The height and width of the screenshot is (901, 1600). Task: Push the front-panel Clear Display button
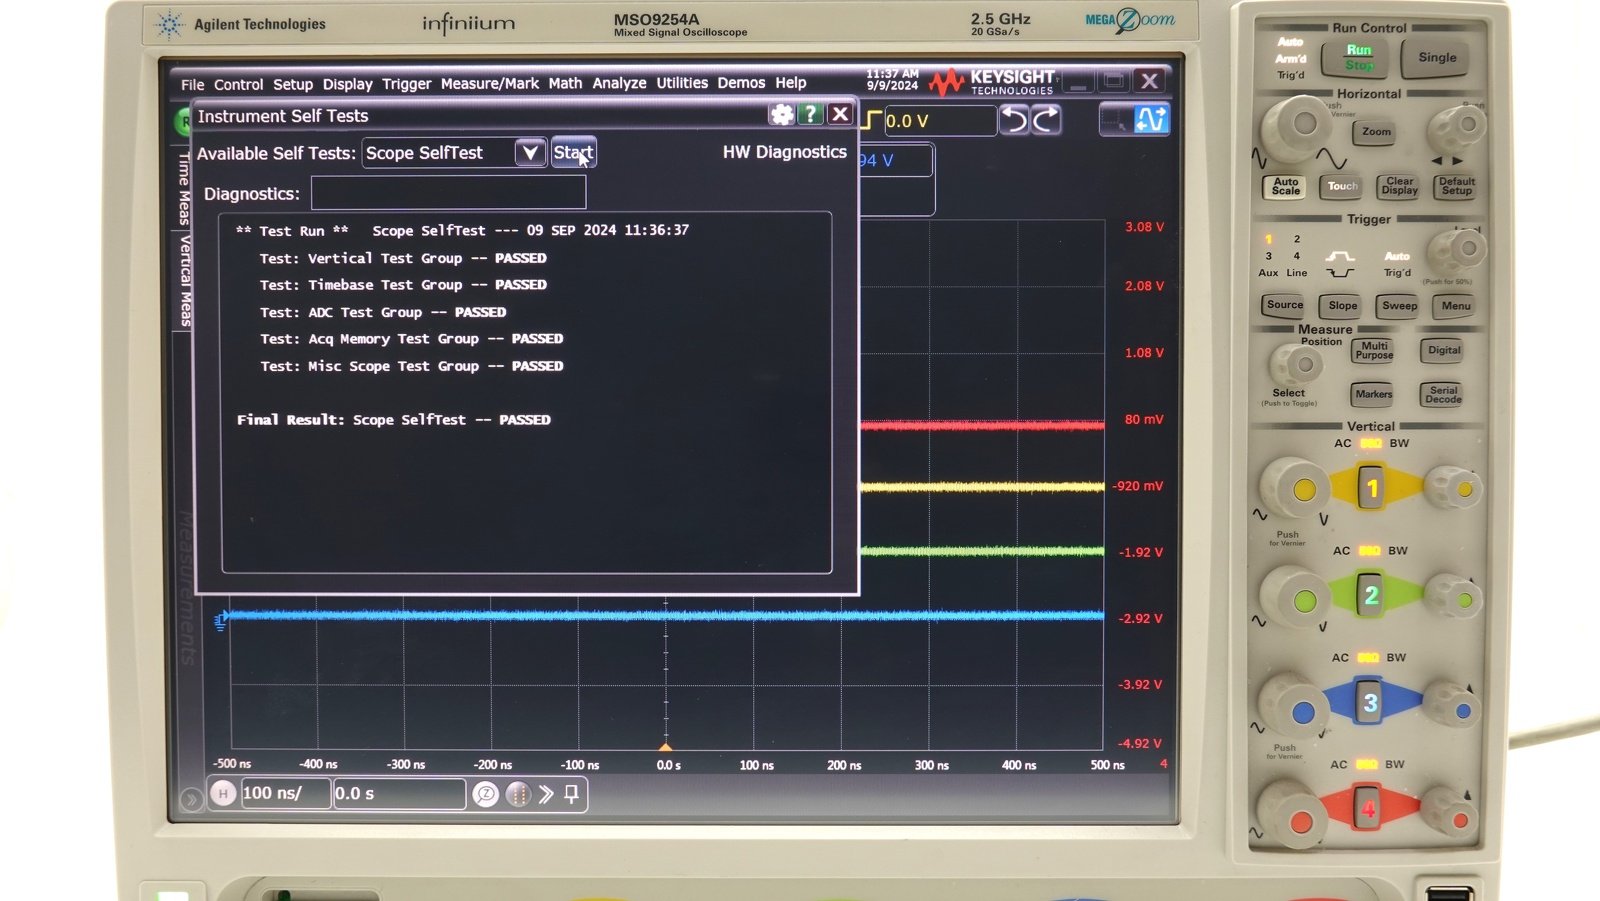(1400, 186)
